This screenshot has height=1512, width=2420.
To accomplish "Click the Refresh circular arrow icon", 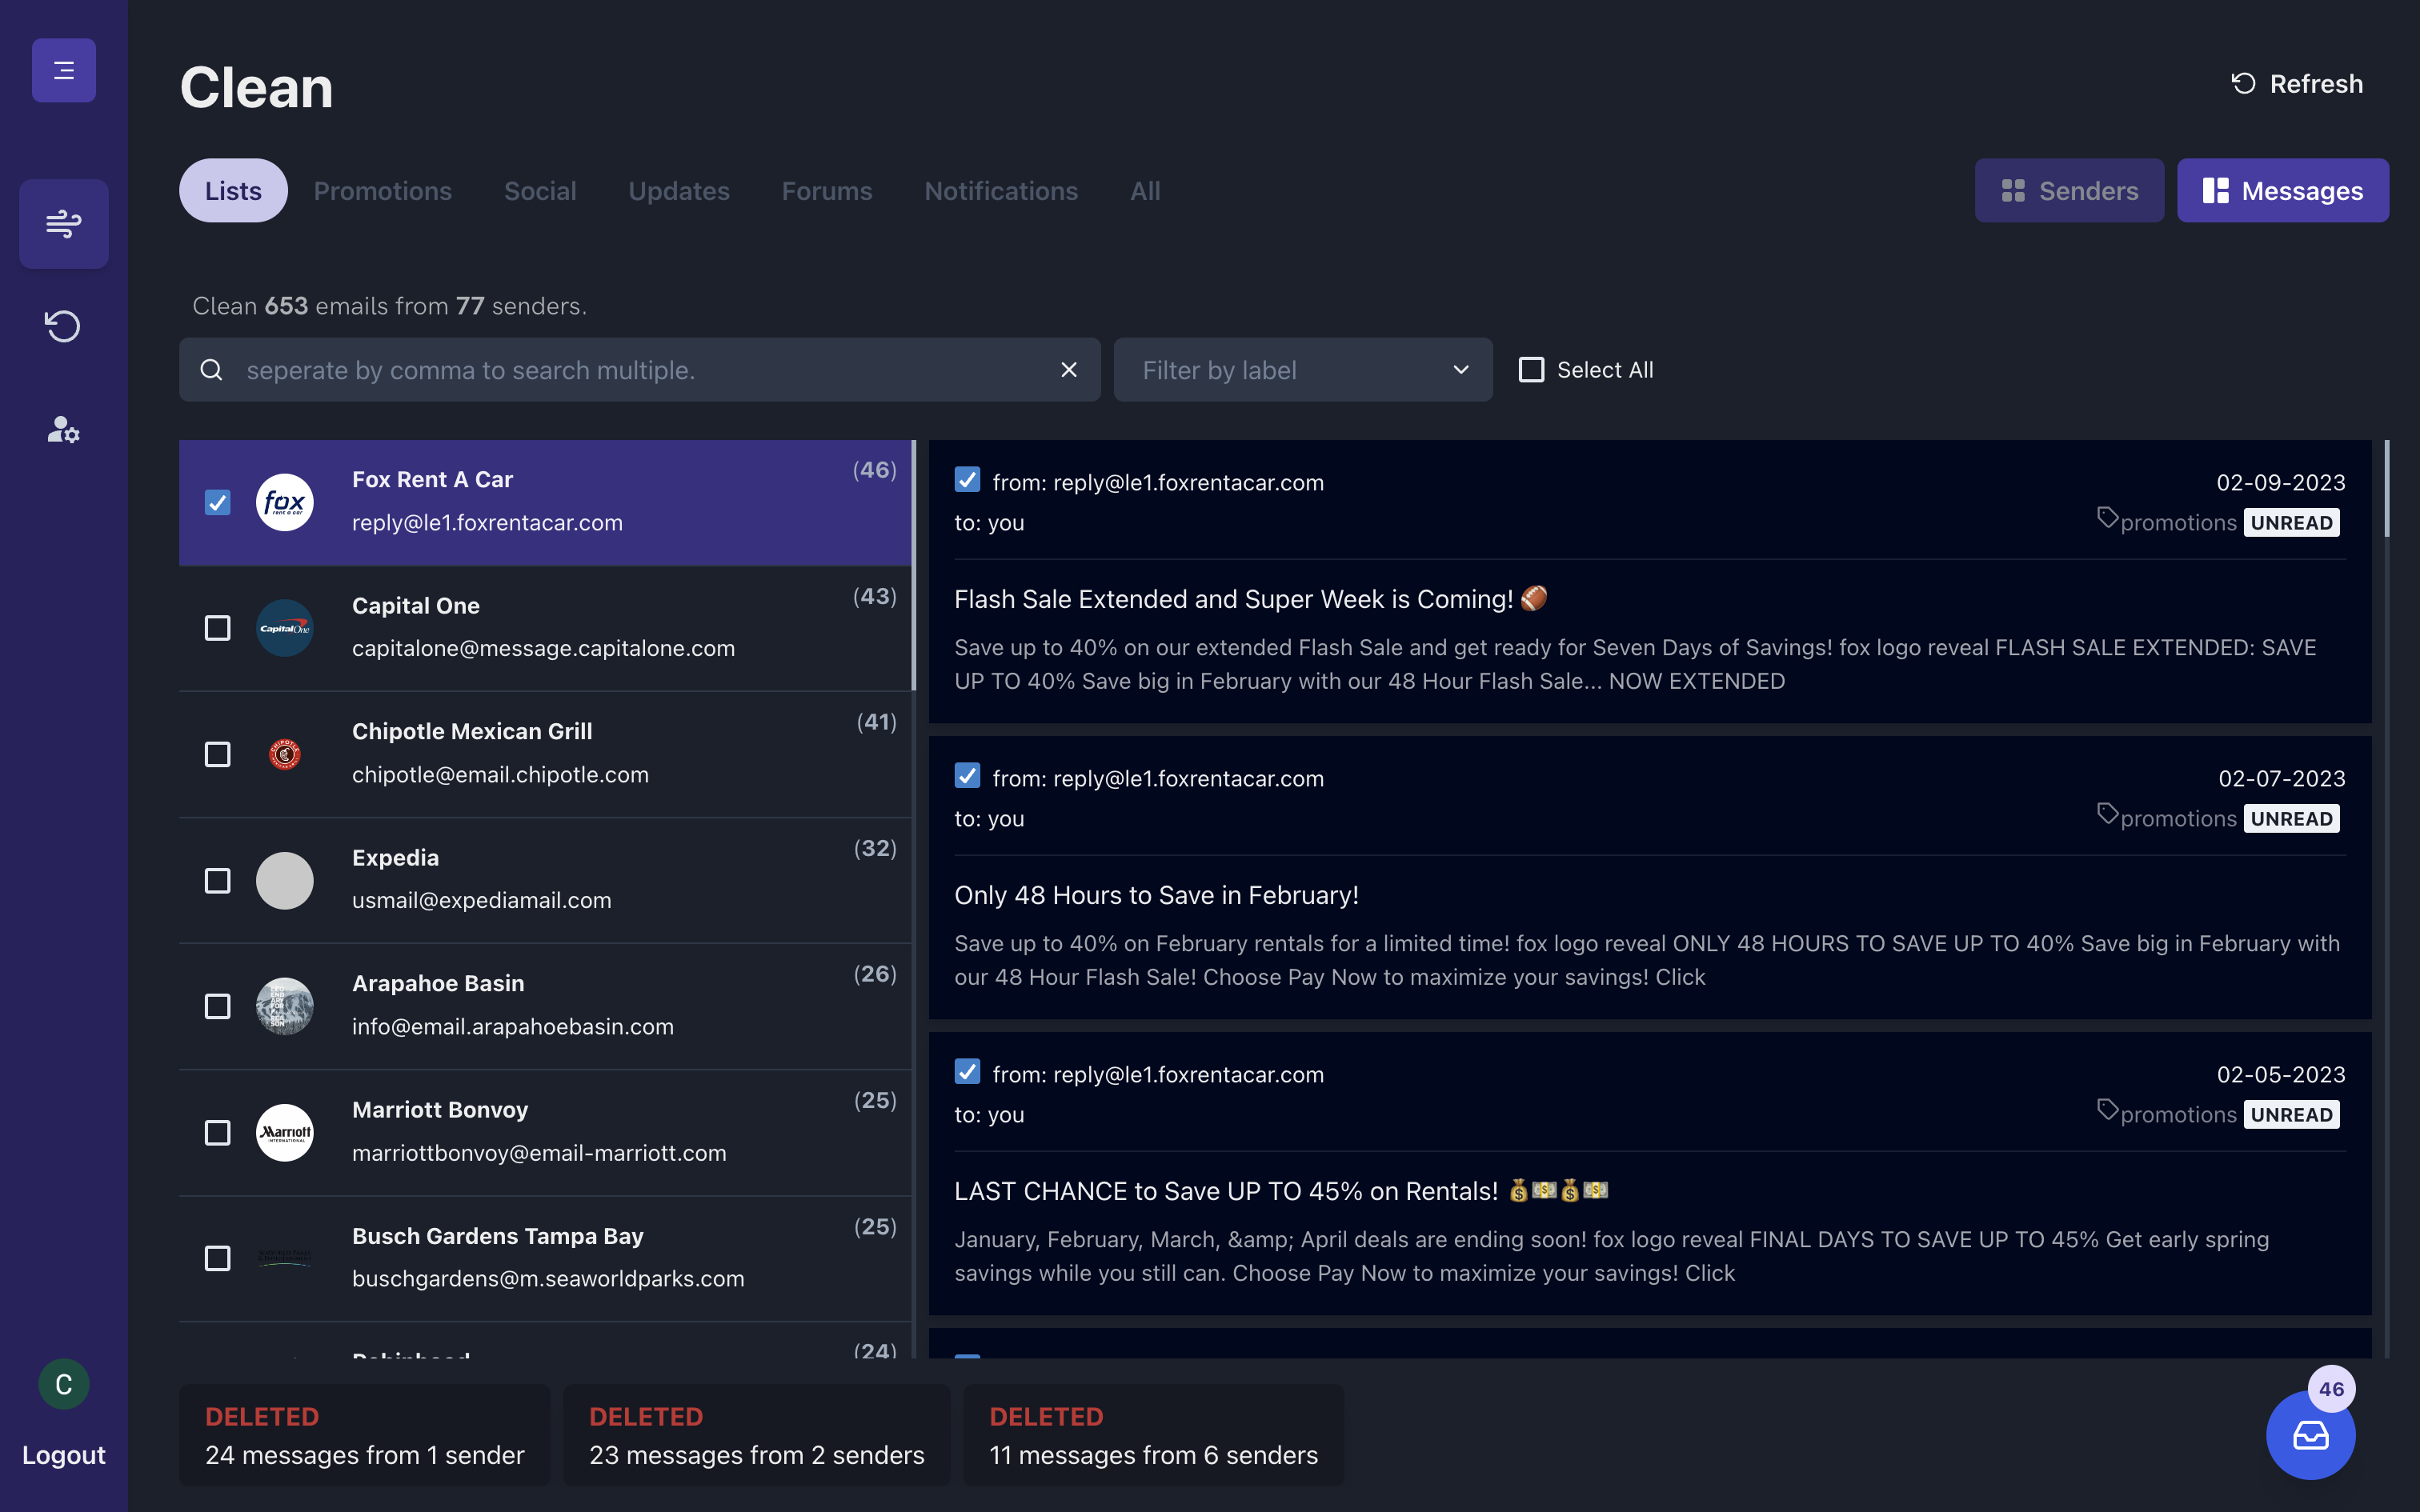I will click(x=2243, y=84).
